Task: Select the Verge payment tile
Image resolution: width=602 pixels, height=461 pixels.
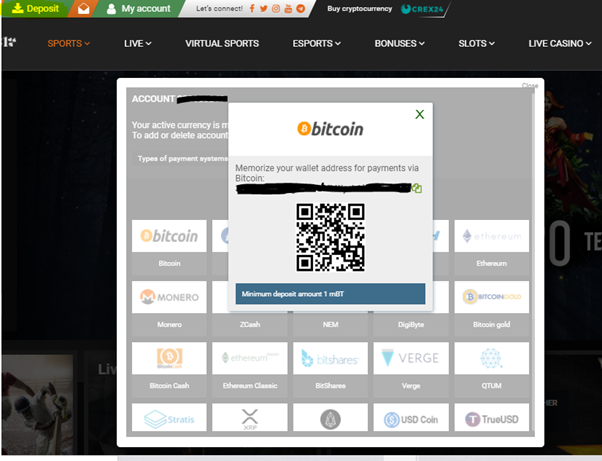Action: click(411, 369)
